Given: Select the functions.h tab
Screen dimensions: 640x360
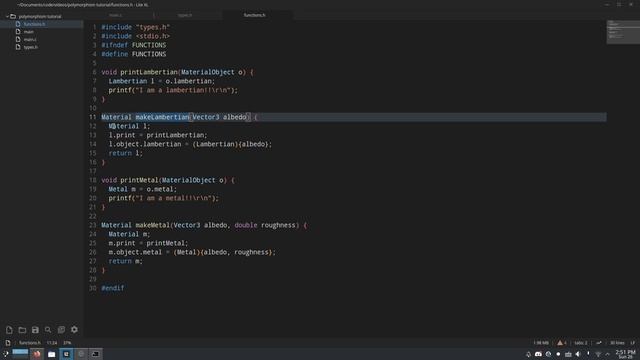Looking at the screenshot, I should click(x=254, y=15).
